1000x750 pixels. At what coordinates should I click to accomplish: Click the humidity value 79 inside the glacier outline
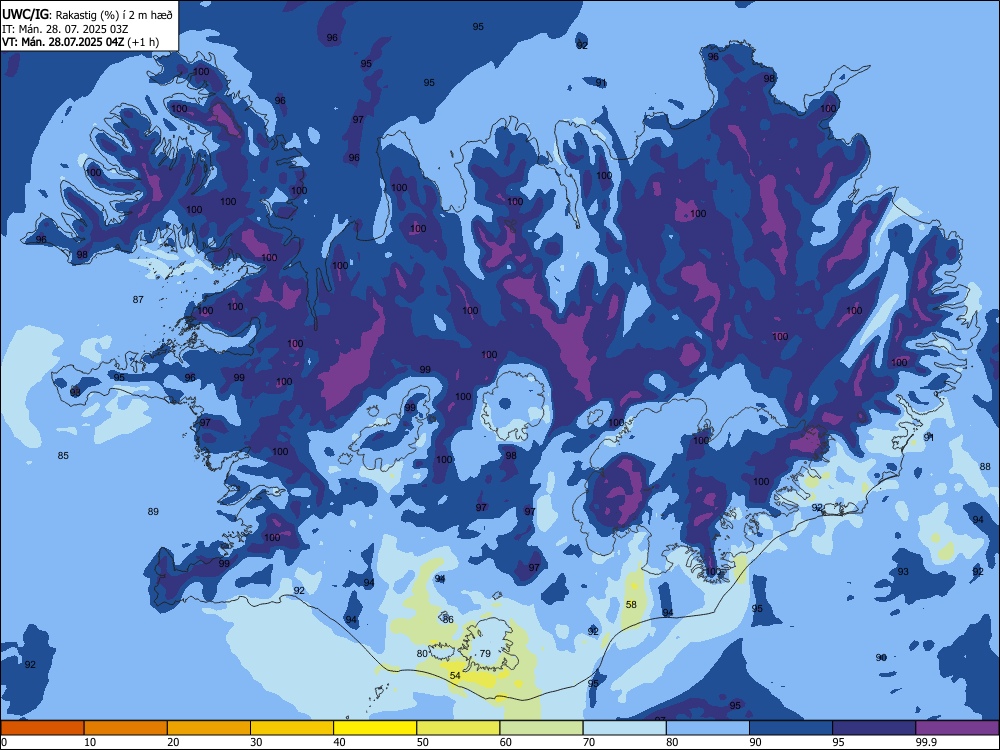pyautogui.click(x=485, y=653)
